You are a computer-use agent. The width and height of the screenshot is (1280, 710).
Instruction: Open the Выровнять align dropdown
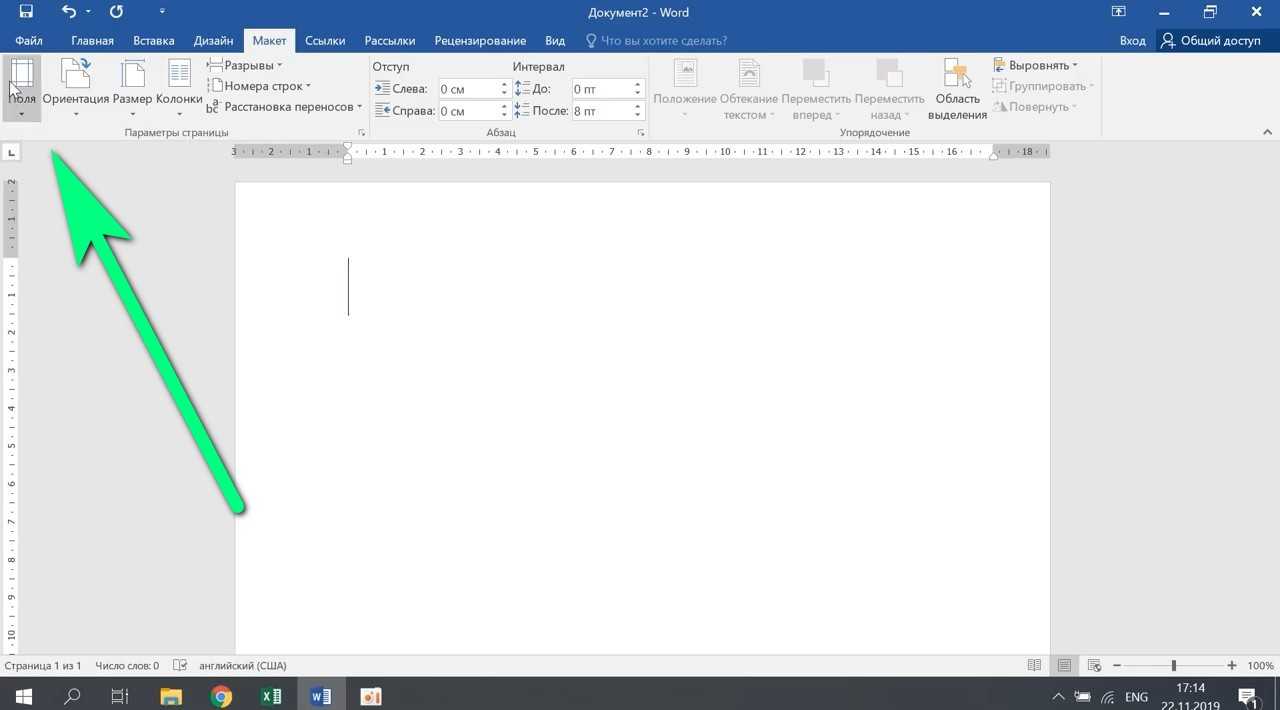point(1036,65)
